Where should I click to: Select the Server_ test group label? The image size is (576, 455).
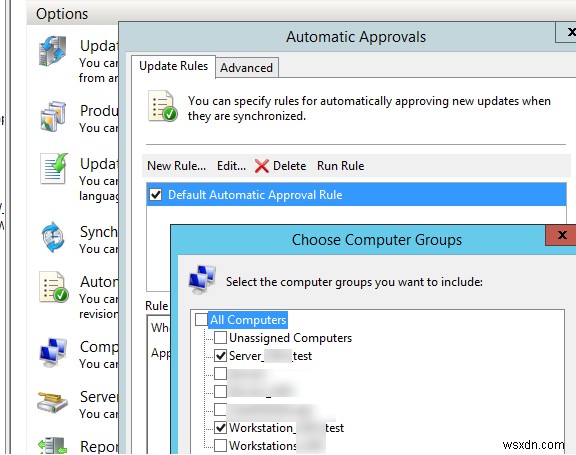point(270,356)
